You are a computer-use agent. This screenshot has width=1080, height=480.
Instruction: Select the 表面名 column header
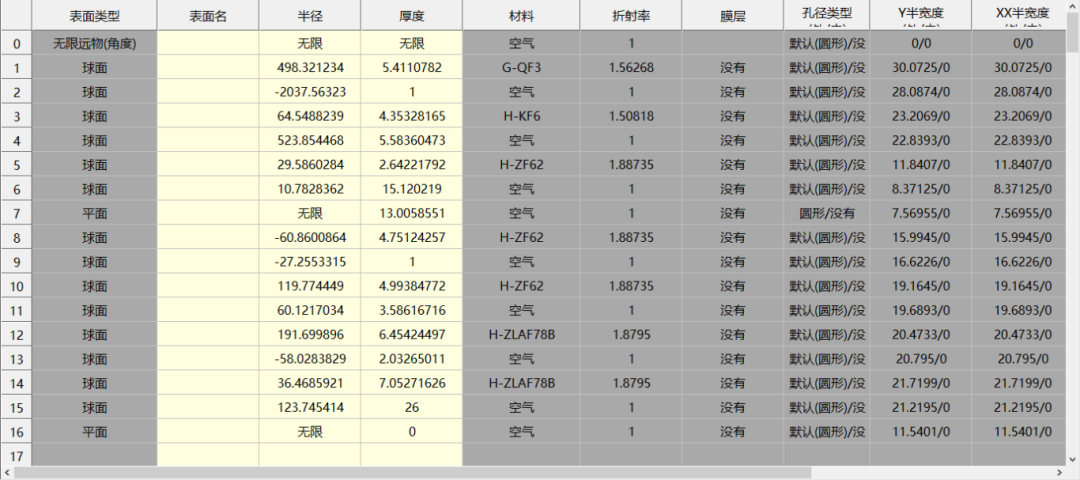[x=208, y=15]
